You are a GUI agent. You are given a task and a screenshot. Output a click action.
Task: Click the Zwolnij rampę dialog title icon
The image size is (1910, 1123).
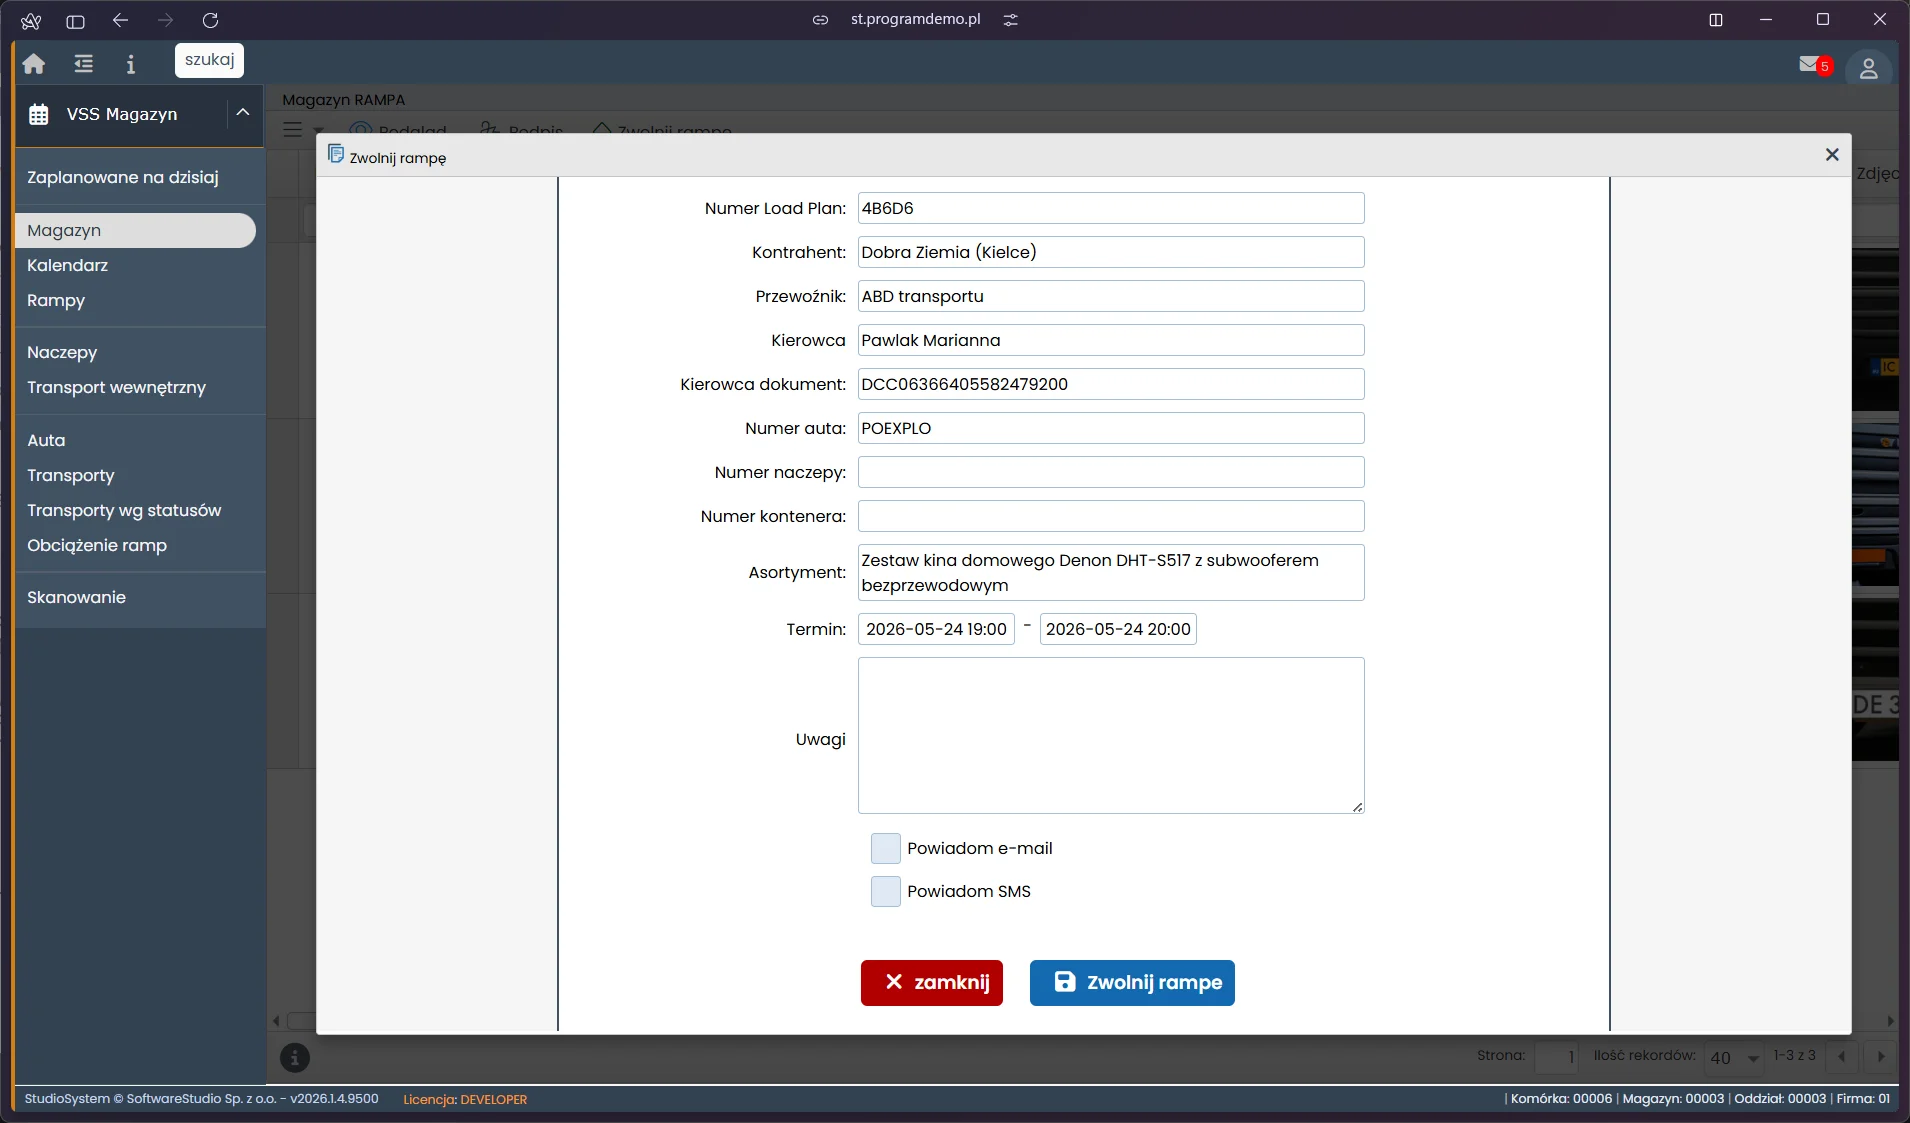(336, 154)
